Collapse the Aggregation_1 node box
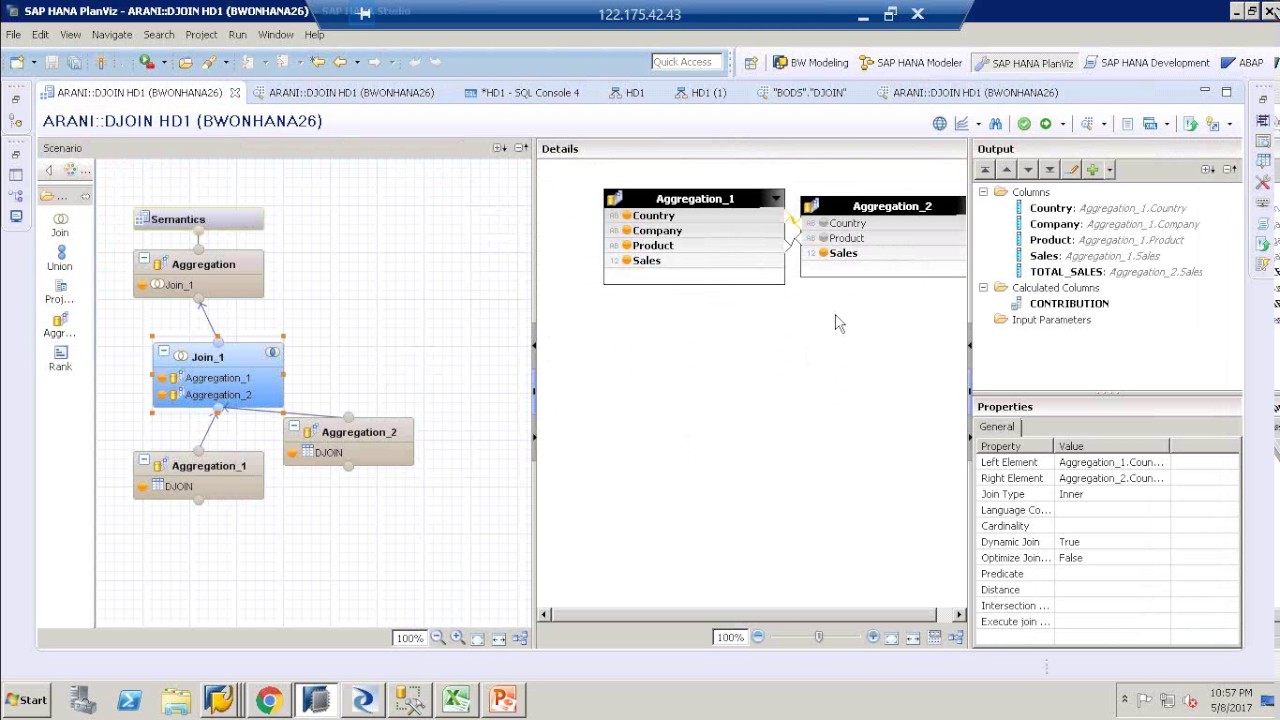 tap(144, 461)
